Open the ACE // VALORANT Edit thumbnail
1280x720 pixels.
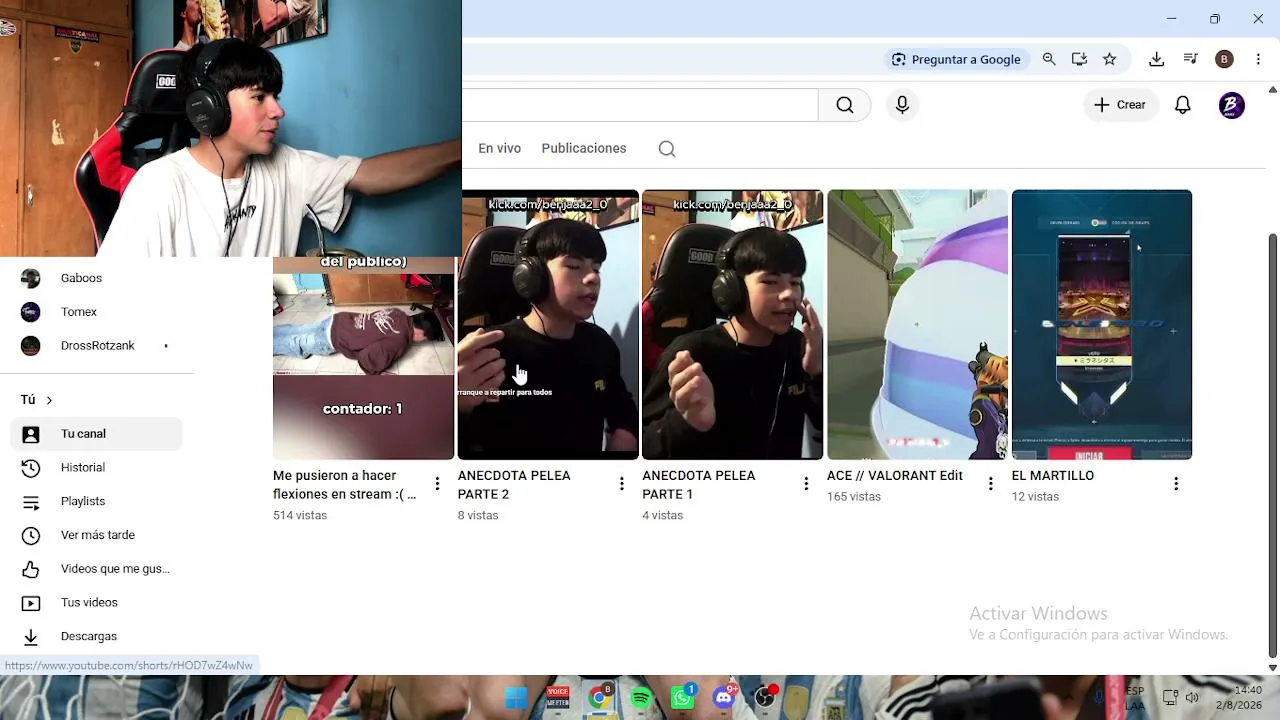(917, 325)
